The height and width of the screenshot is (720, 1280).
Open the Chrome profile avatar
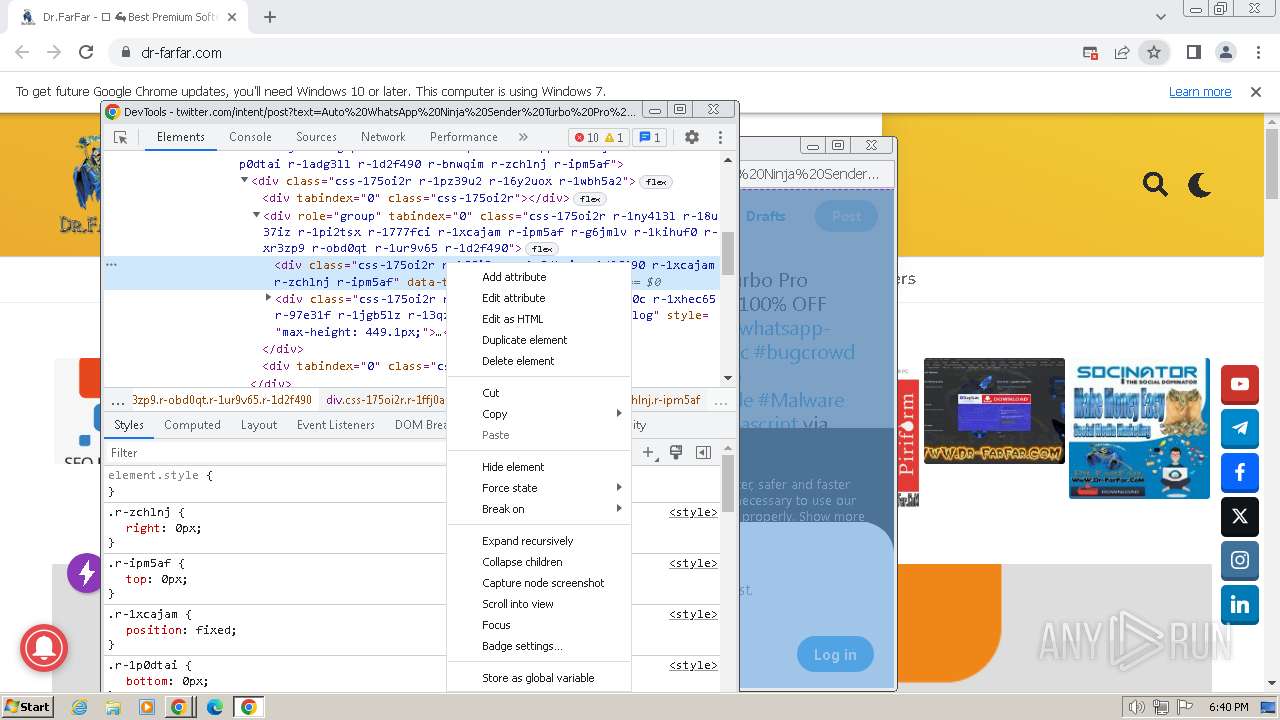[1226, 52]
